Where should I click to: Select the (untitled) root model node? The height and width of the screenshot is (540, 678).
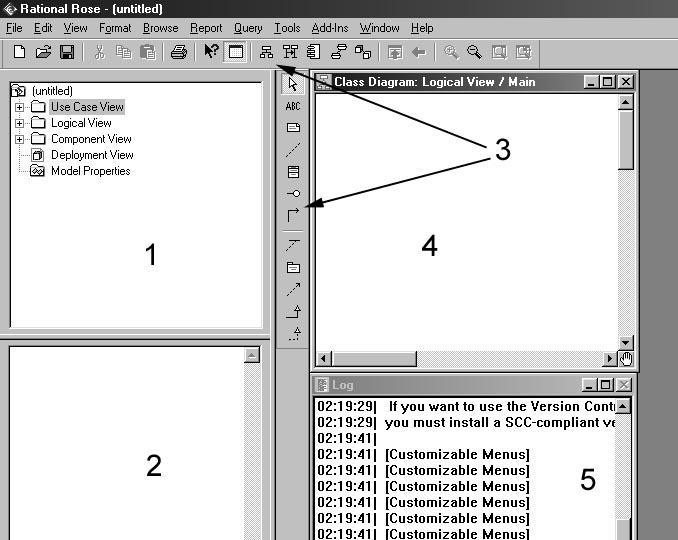pyautogui.click(x=52, y=91)
